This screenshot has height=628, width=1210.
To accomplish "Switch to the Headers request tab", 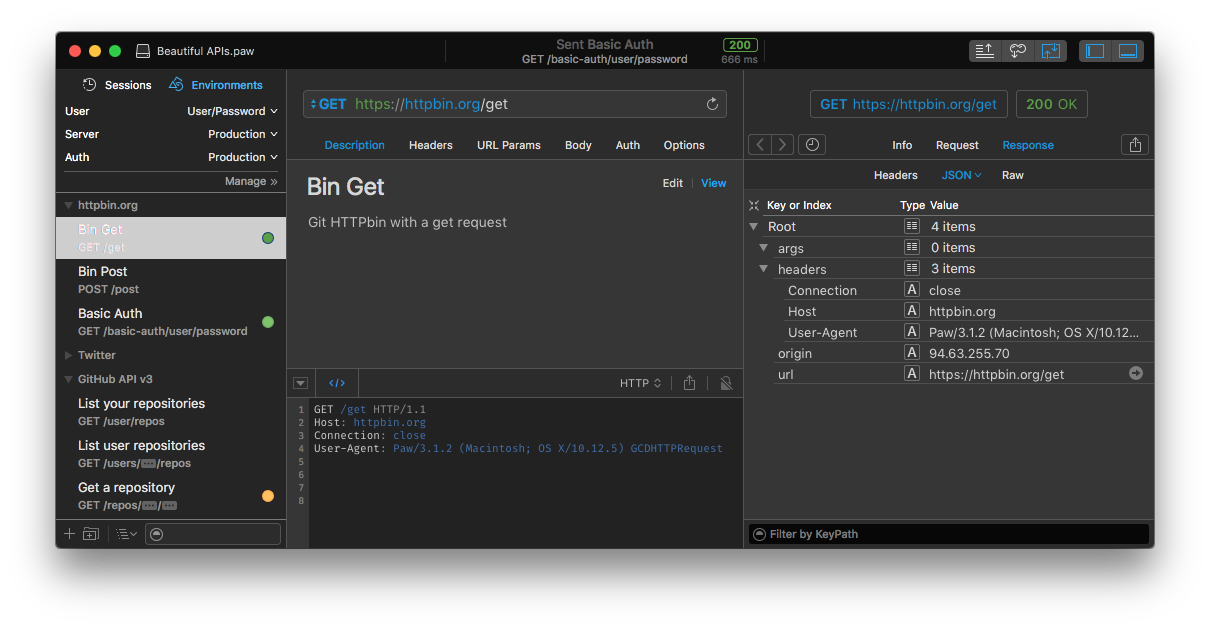I will click(x=431, y=145).
